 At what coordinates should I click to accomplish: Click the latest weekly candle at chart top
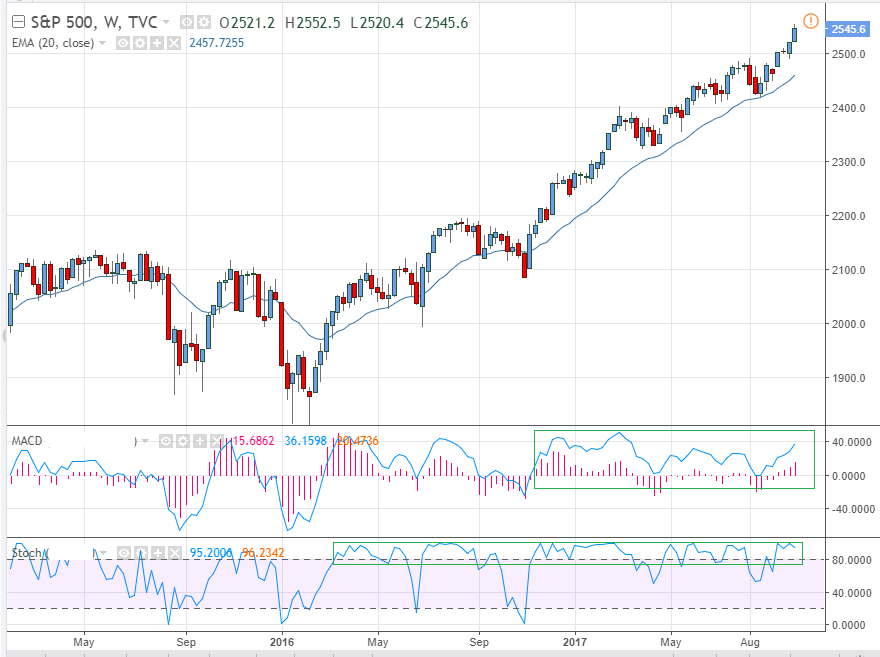click(x=795, y=34)
